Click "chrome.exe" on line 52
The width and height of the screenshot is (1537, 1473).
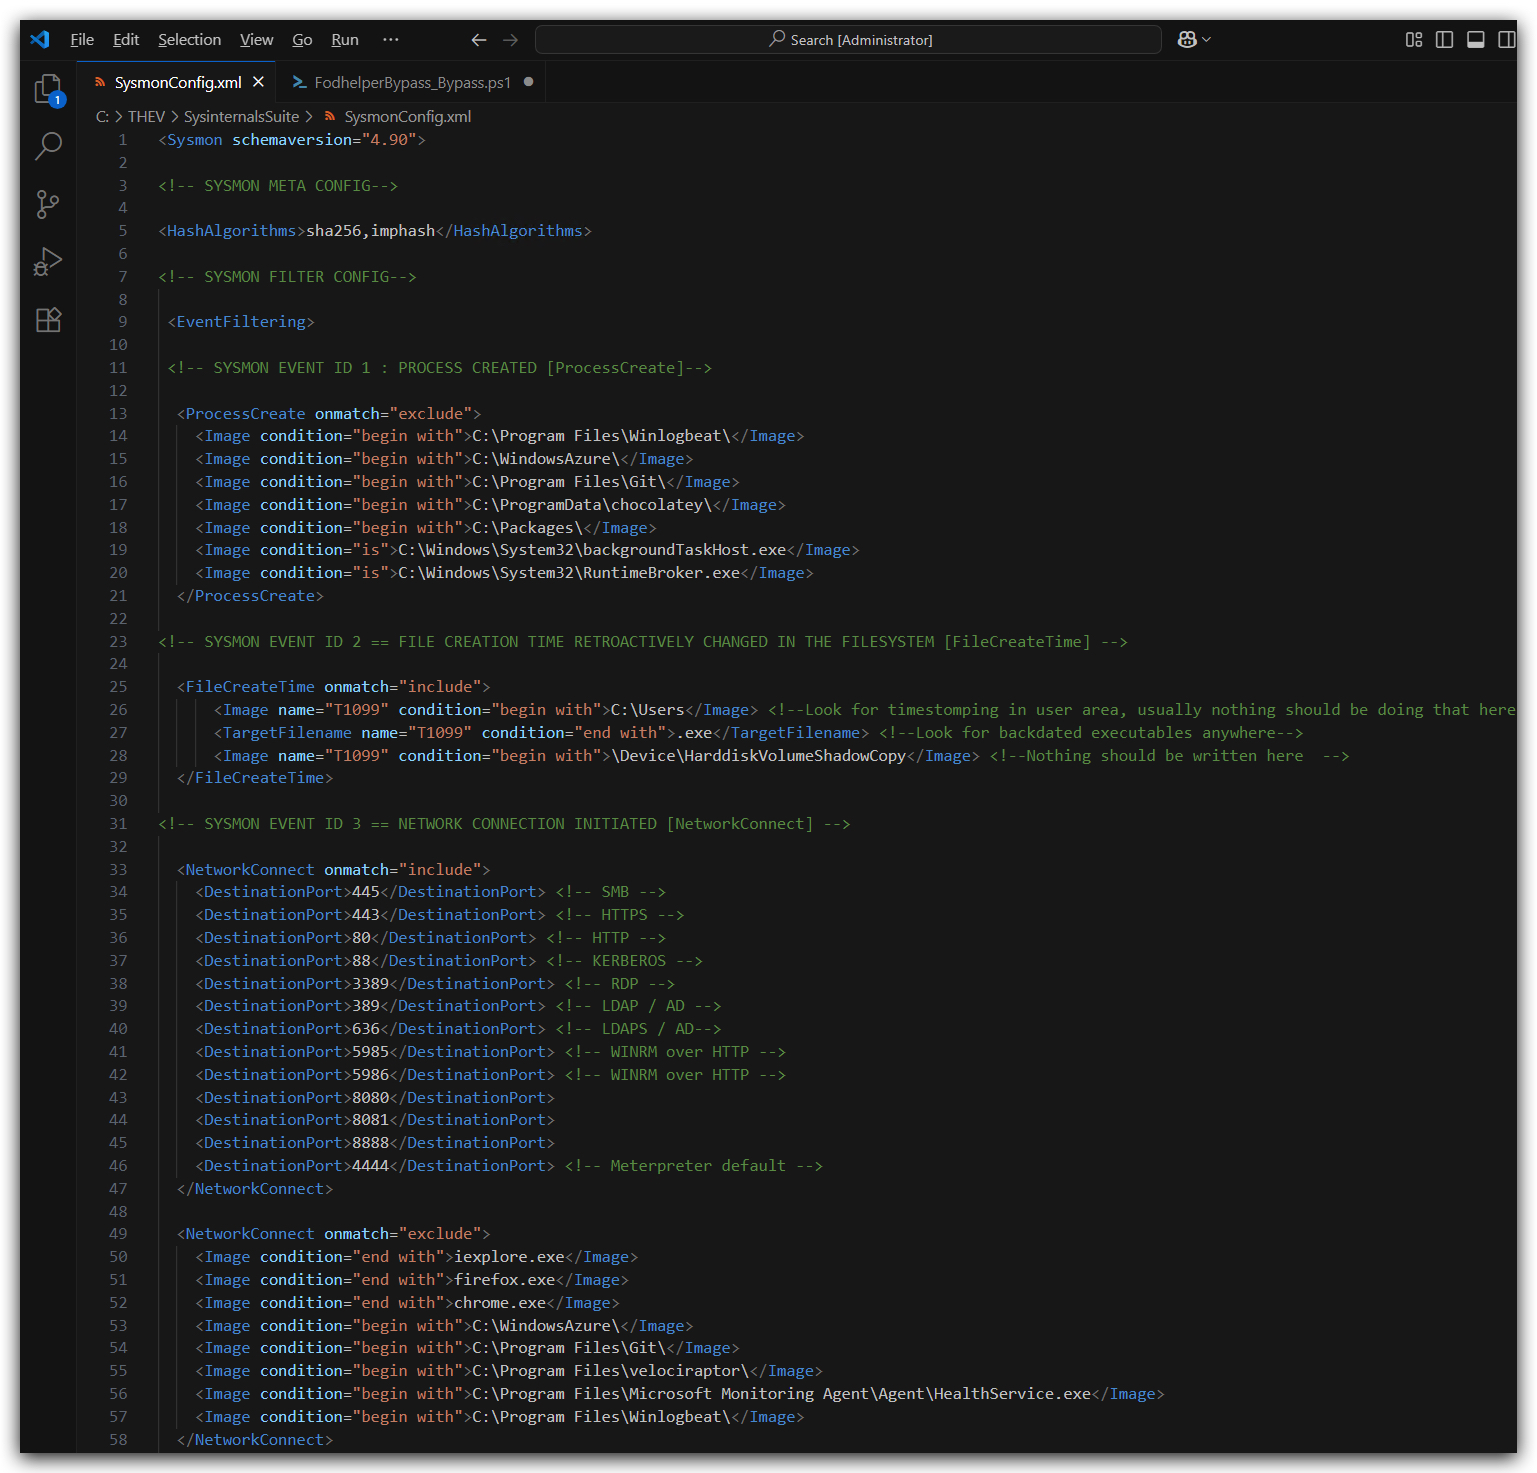500,1303
